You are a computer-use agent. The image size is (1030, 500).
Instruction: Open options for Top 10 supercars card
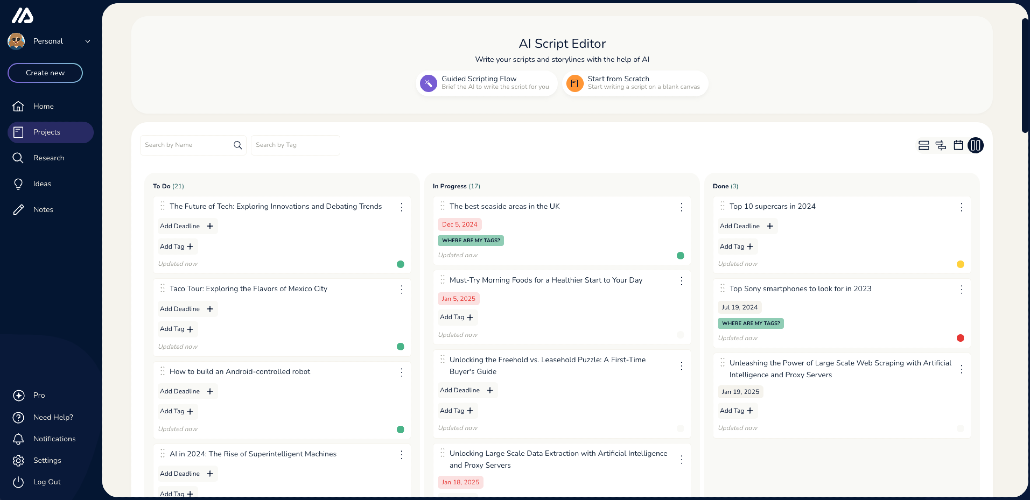coord(961,207)
